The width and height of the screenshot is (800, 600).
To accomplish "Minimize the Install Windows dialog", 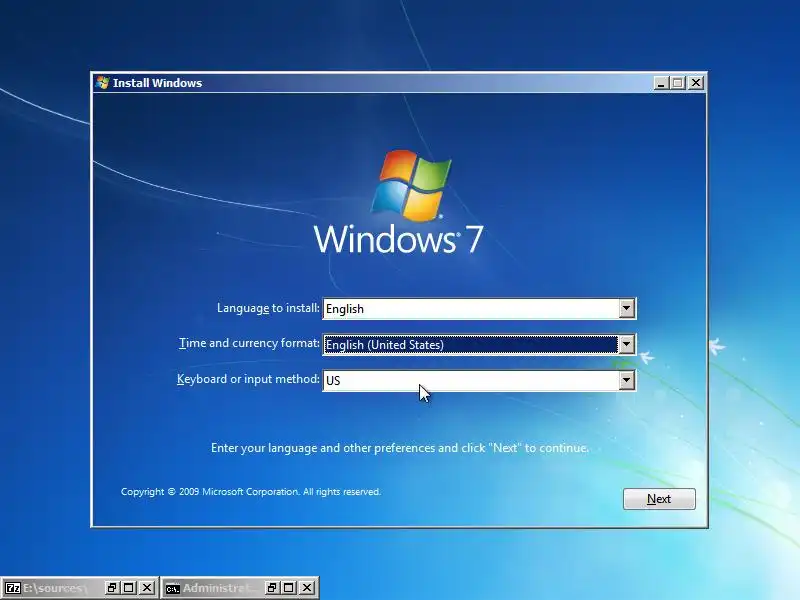I will click(661, 83).
